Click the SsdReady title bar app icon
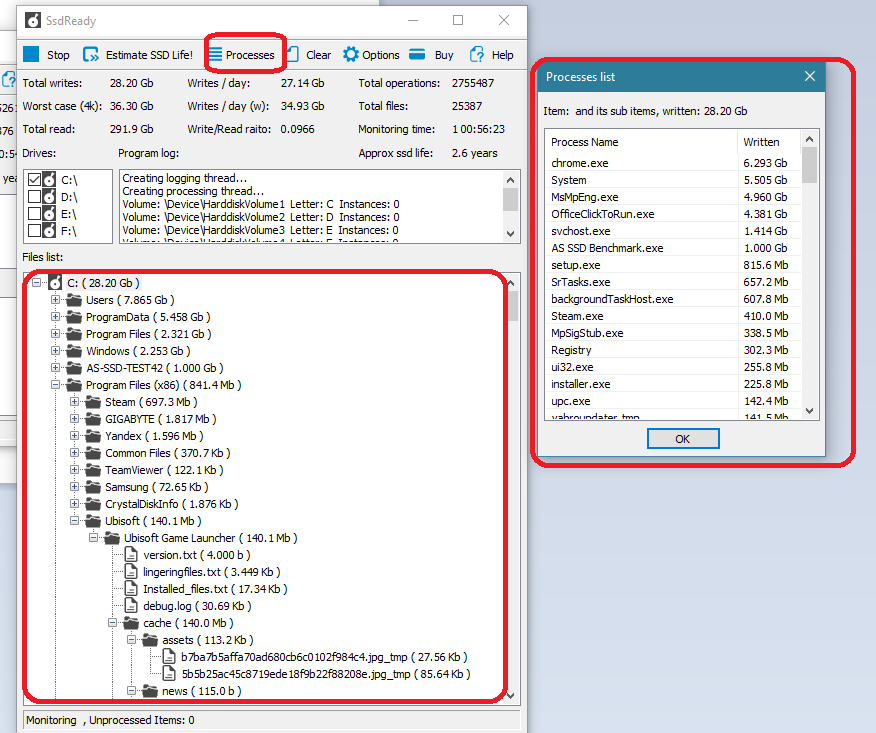Image resolution: width=876 pixels, height=733 pixels. click(x=33, y=21)
